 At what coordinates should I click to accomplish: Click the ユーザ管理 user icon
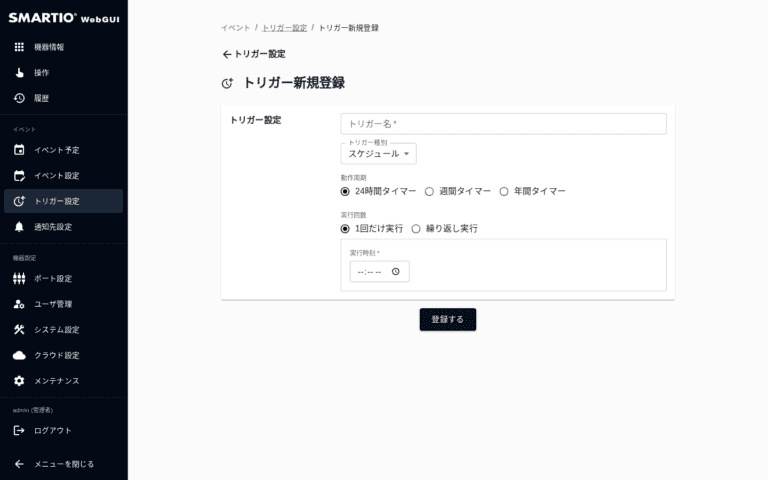tap(19, 304)
